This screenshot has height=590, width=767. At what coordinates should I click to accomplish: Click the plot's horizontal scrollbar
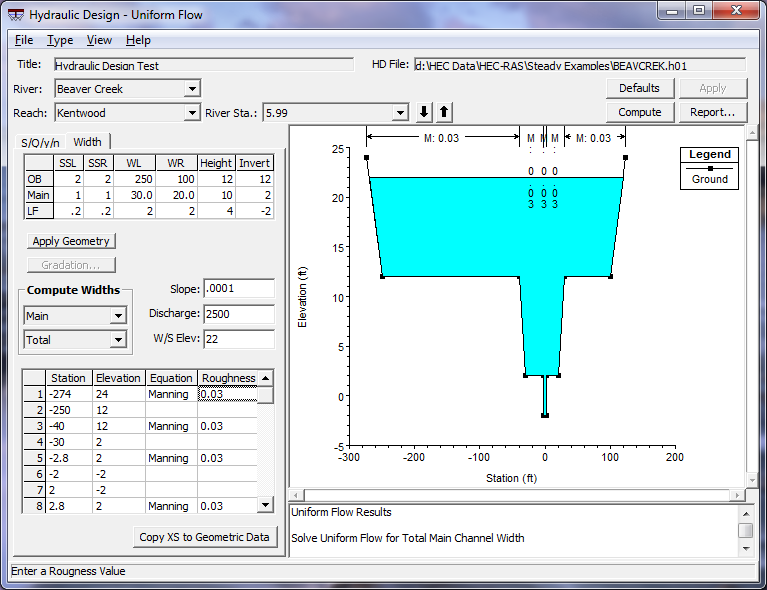point(515,495)
